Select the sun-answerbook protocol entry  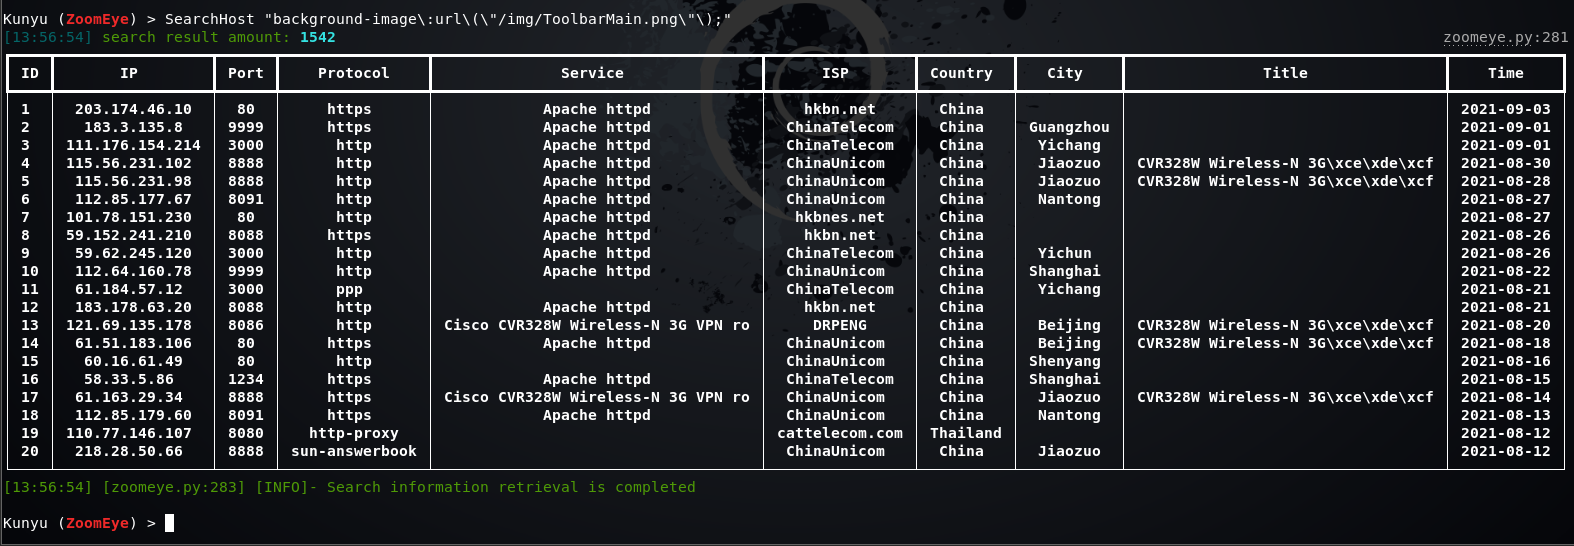point(354,451)
